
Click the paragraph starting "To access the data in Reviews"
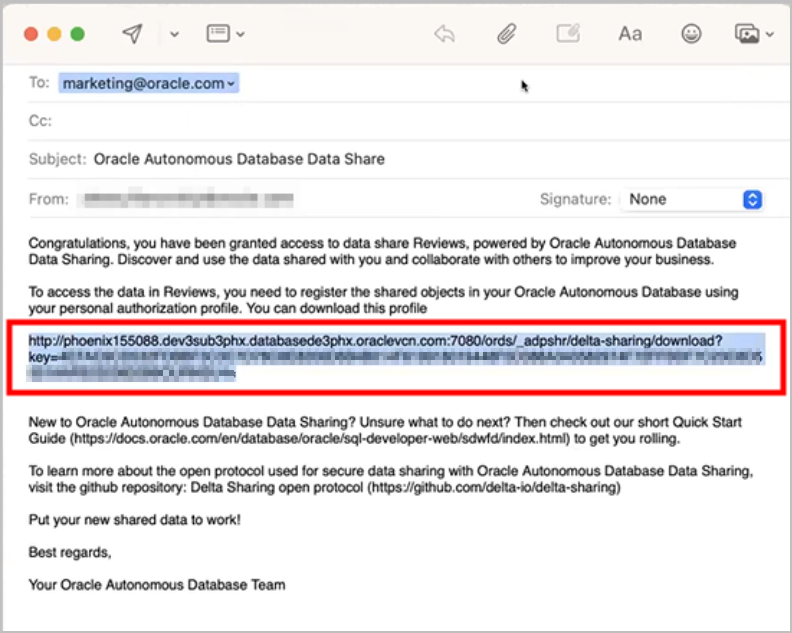tap(383, 300)
